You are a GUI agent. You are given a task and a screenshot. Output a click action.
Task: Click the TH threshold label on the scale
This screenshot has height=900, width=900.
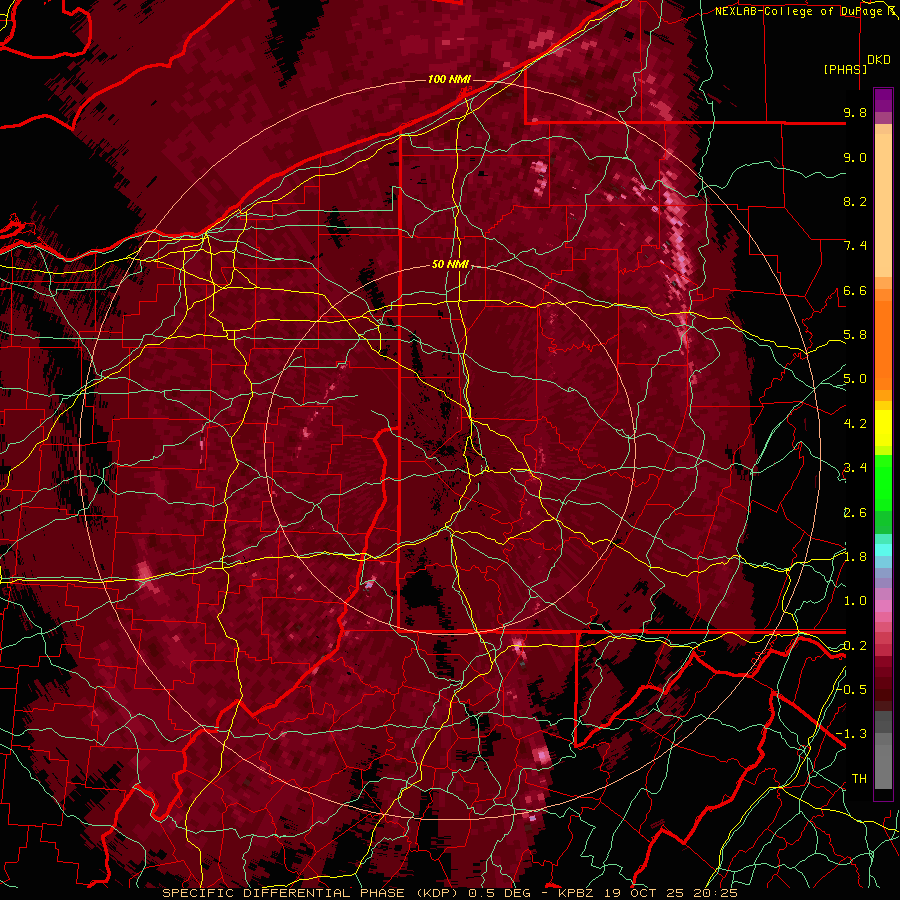859,779
